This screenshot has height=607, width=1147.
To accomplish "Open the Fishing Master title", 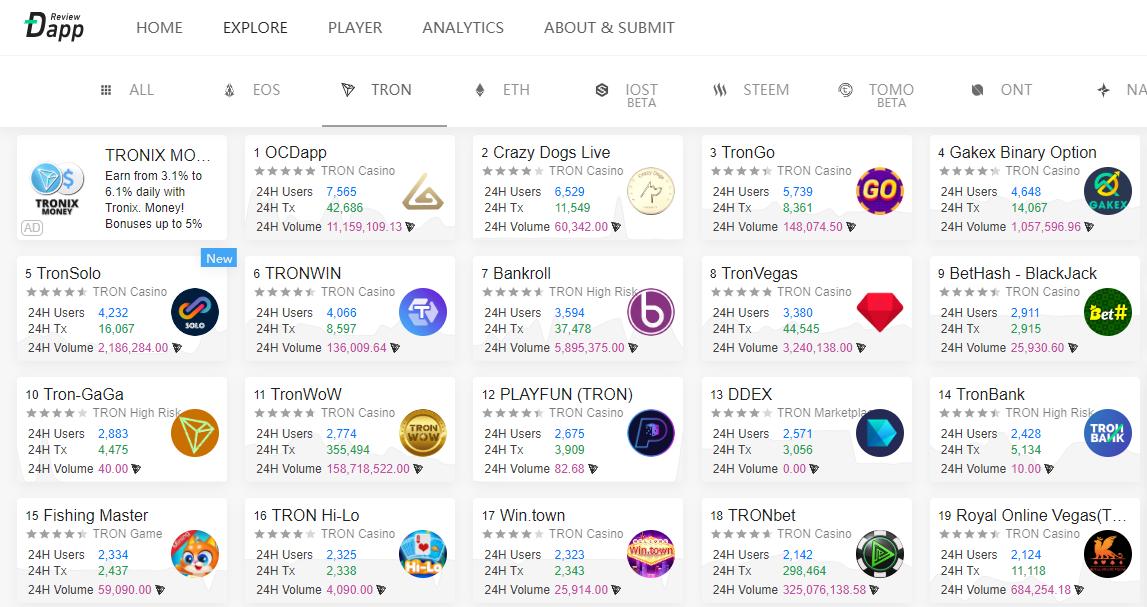I will coord(96,516).
